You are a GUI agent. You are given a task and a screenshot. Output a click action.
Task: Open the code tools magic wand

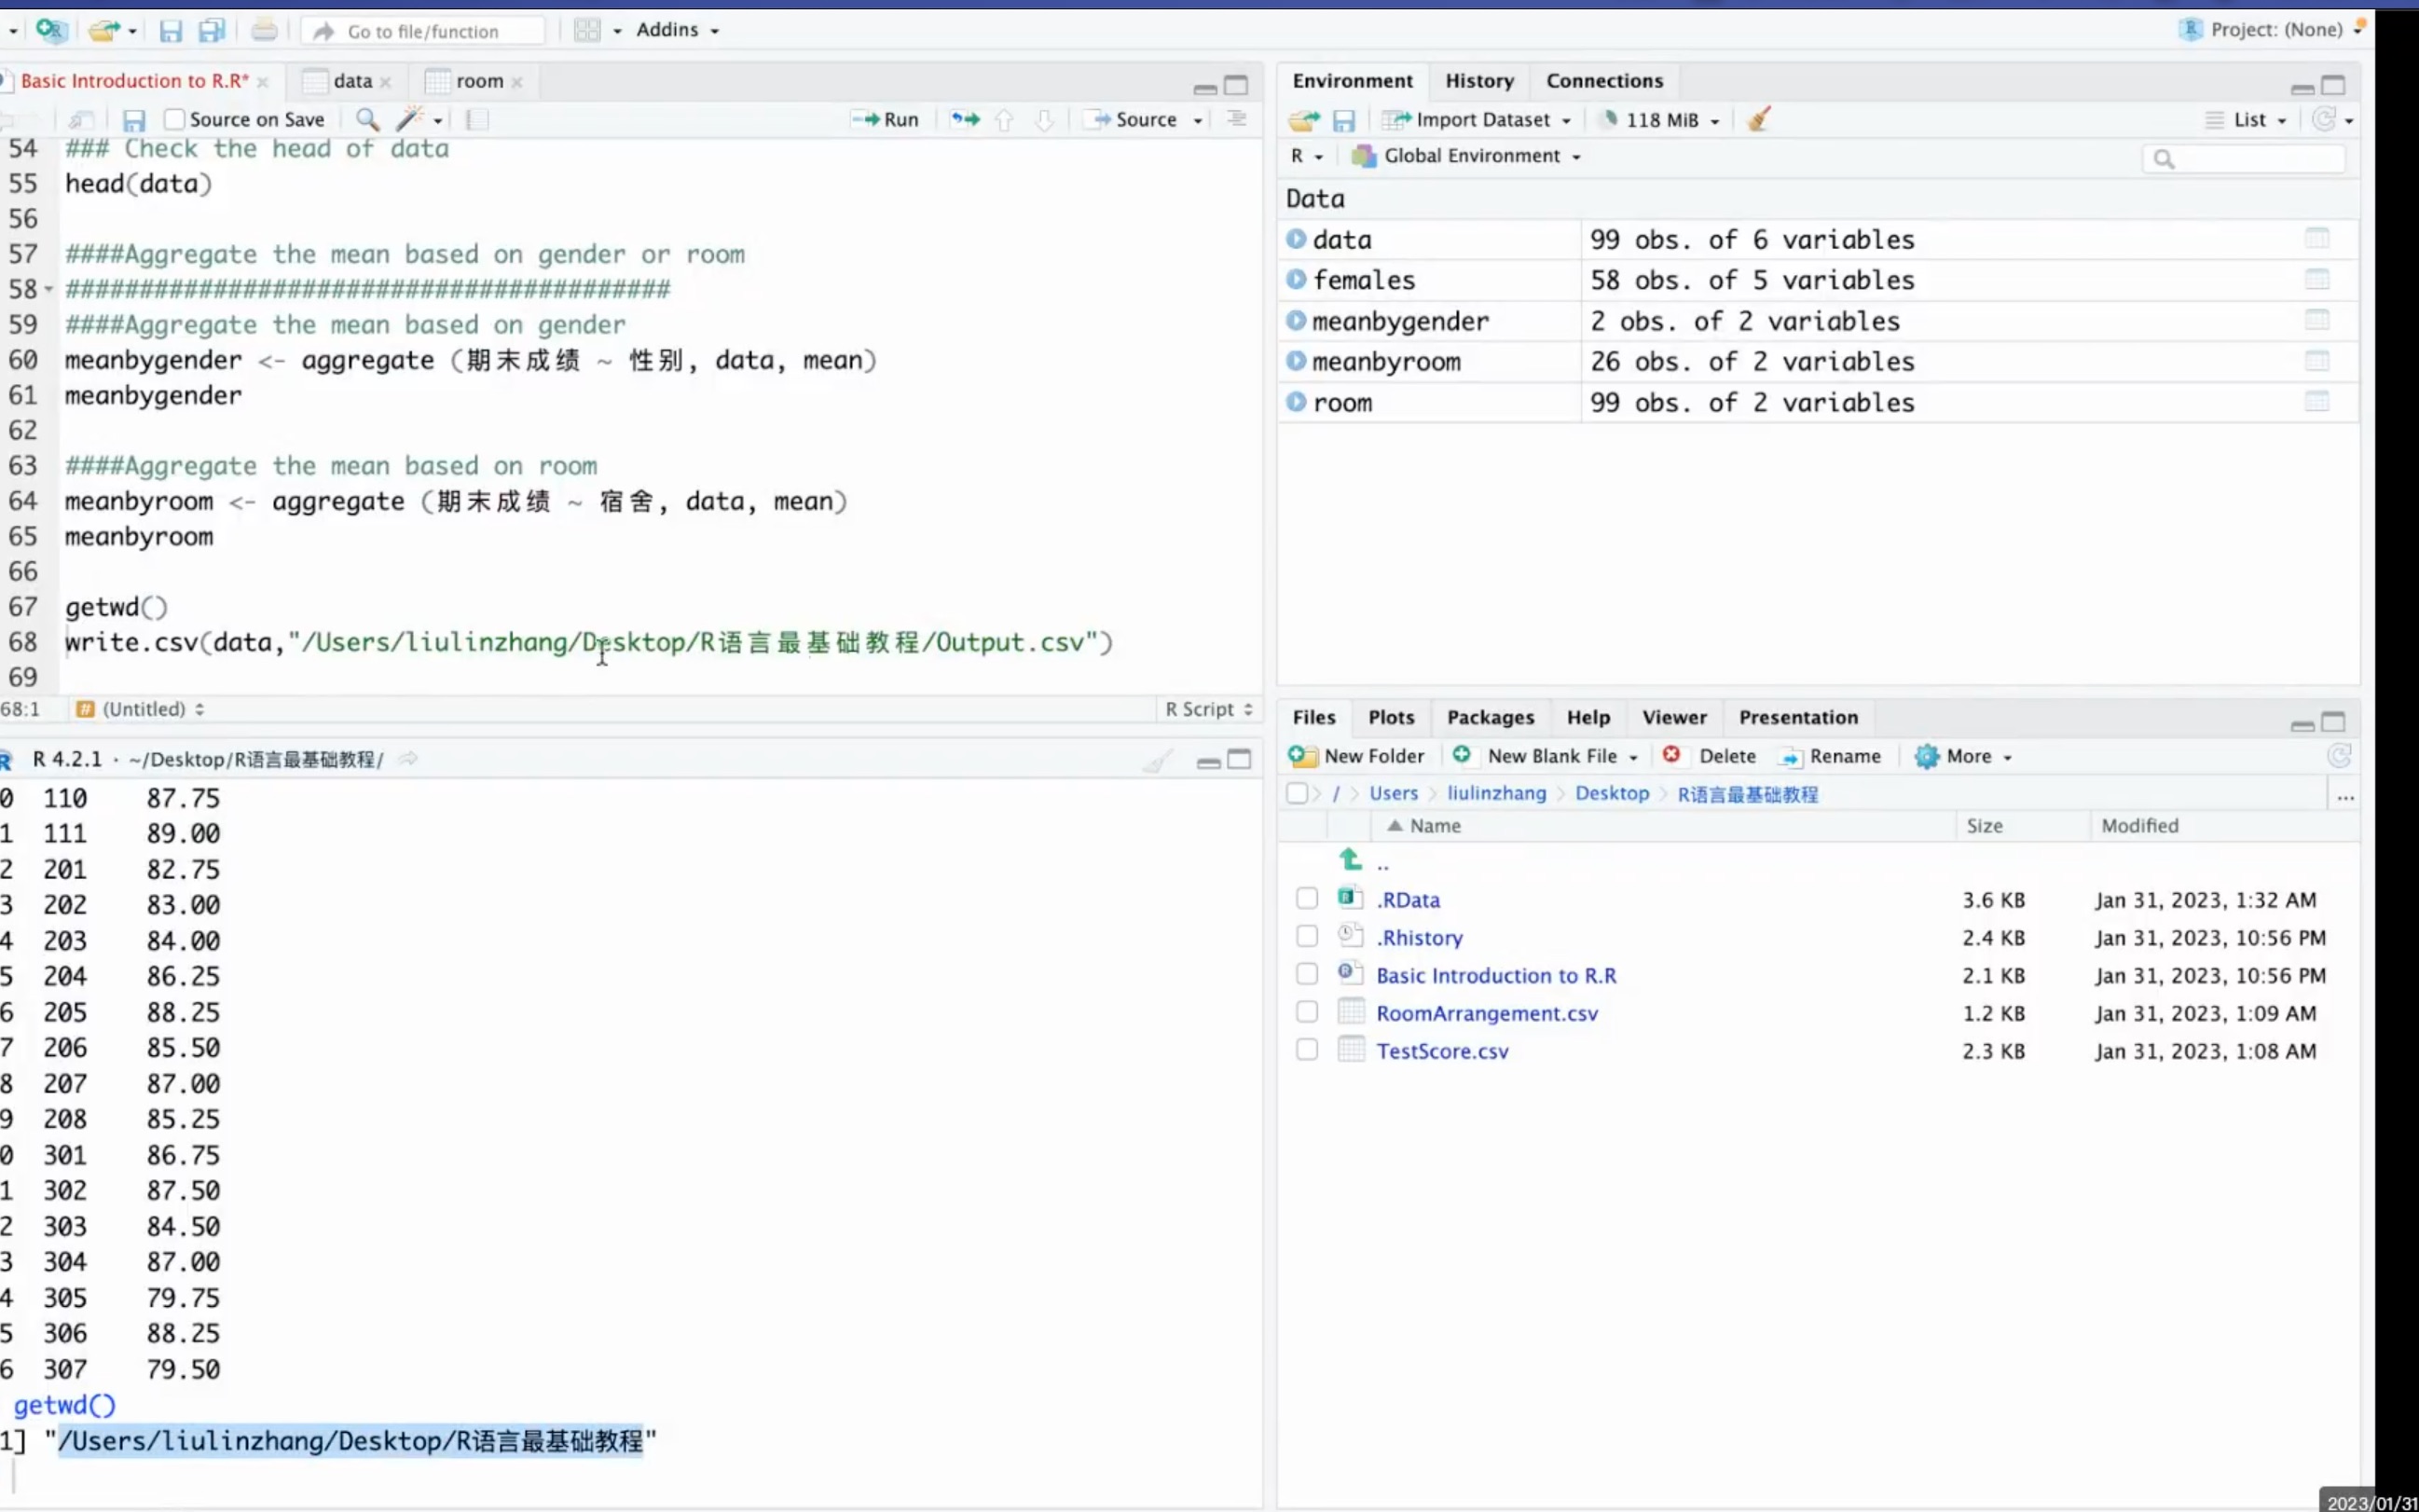click(x=410, y=120)
